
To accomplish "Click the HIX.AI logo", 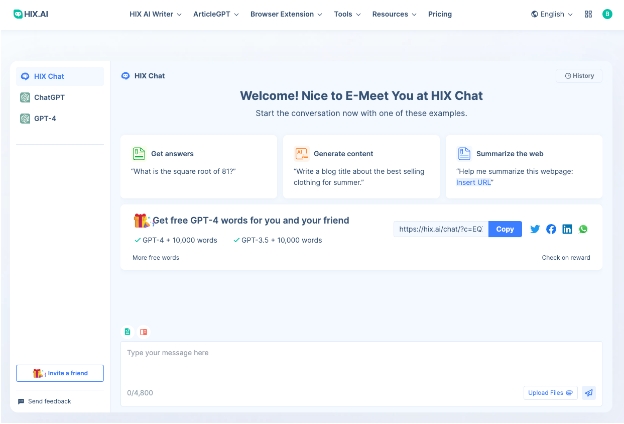I will point(31,14).
